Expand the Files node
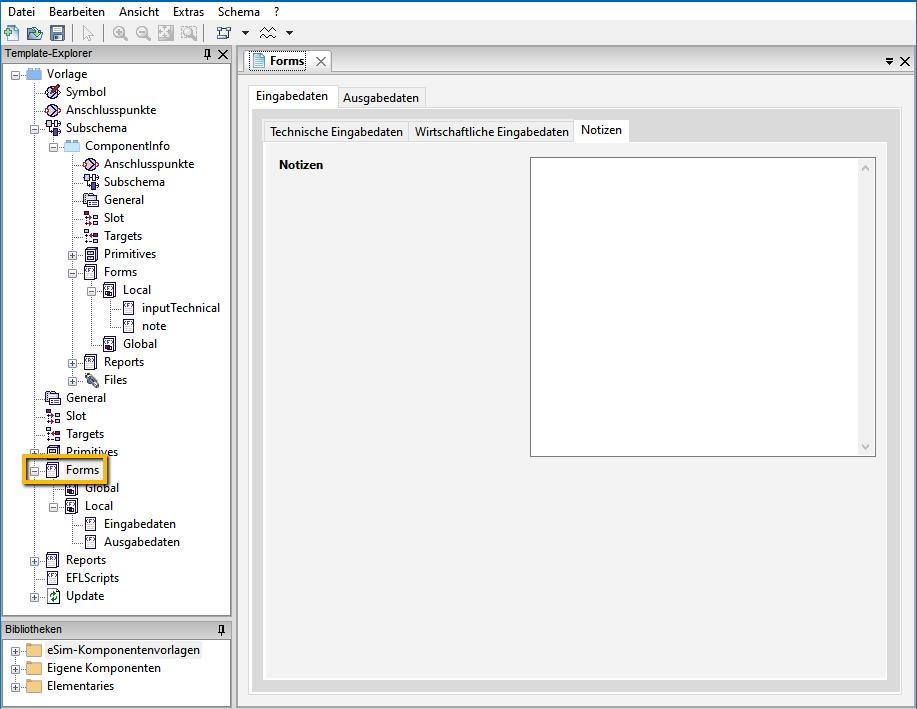 [x=73, y=381]
